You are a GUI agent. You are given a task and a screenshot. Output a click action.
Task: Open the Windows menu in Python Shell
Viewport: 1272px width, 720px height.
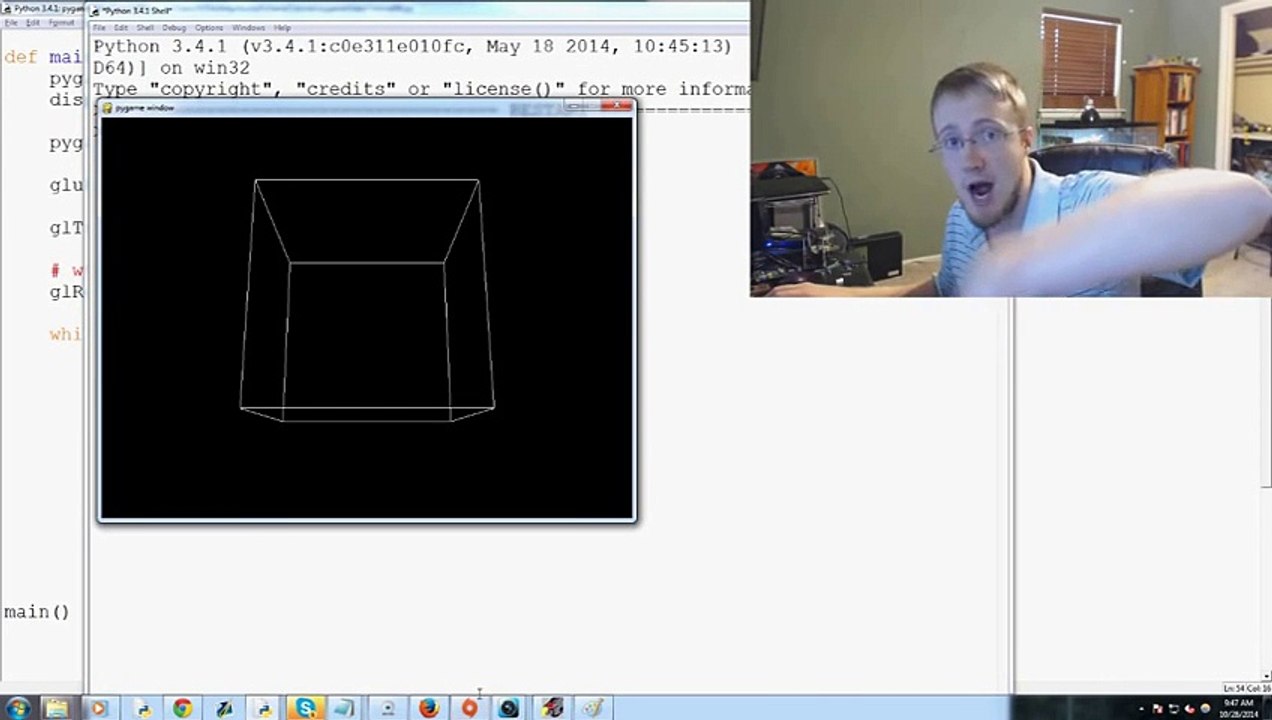click(x=248, y=28)
